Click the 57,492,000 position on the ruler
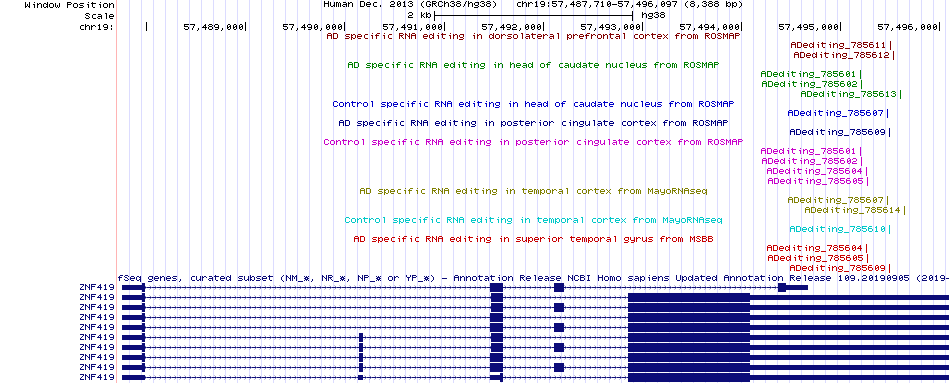Viewport: 950px width, 383px height. pos(511,27)
